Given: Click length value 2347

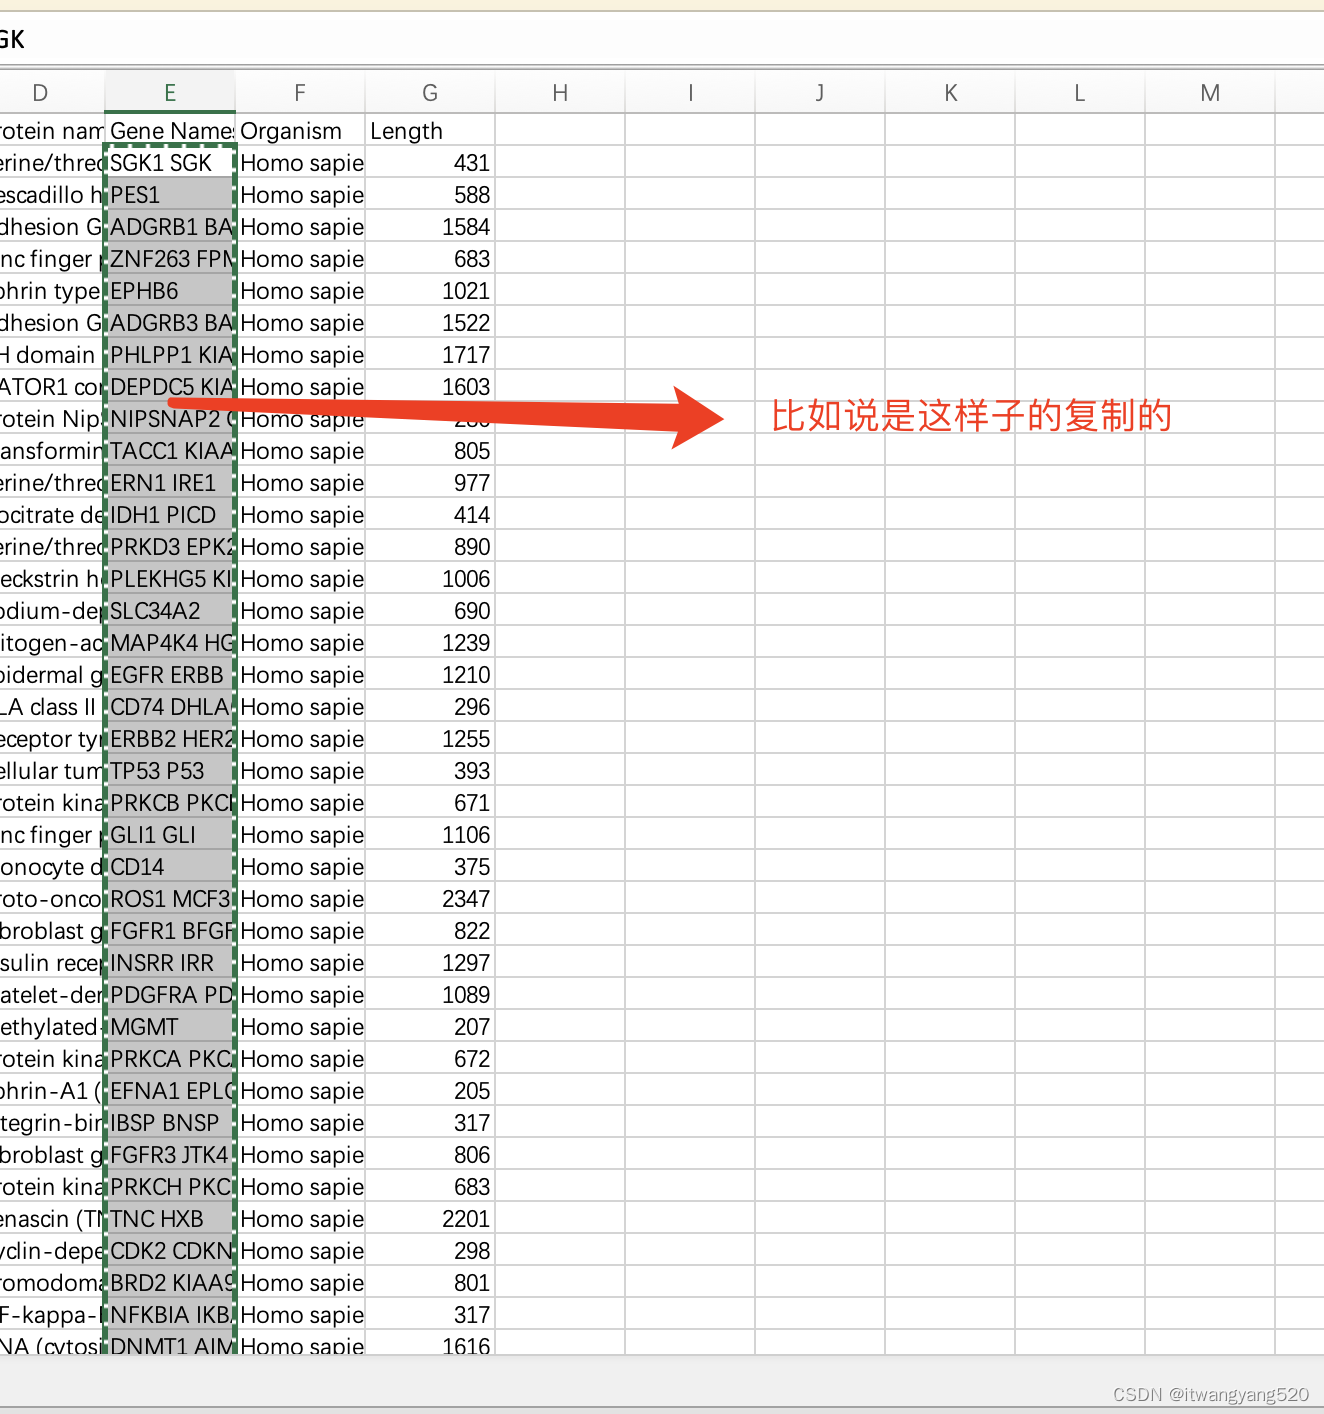Looking at the screenshot, I should coord(430,898).
